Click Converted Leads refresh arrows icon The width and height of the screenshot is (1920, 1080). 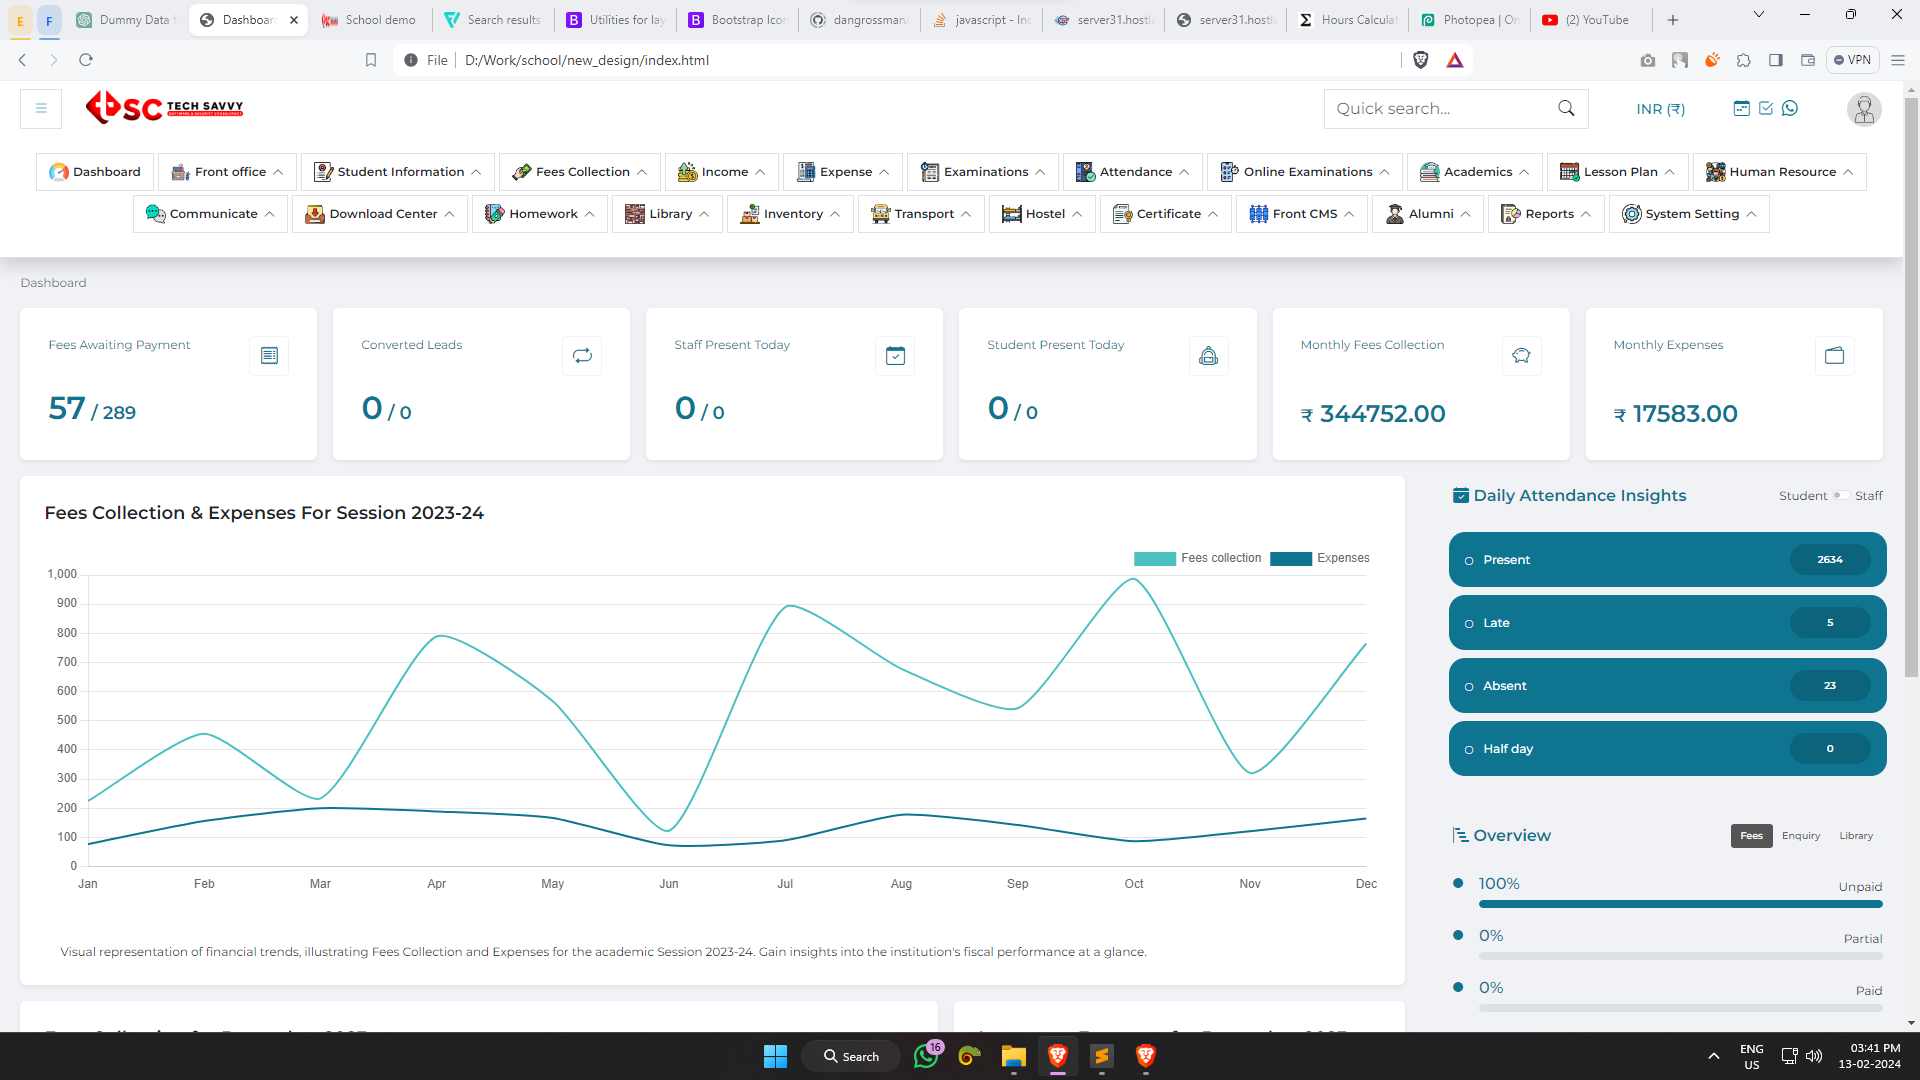click(582, 355)
